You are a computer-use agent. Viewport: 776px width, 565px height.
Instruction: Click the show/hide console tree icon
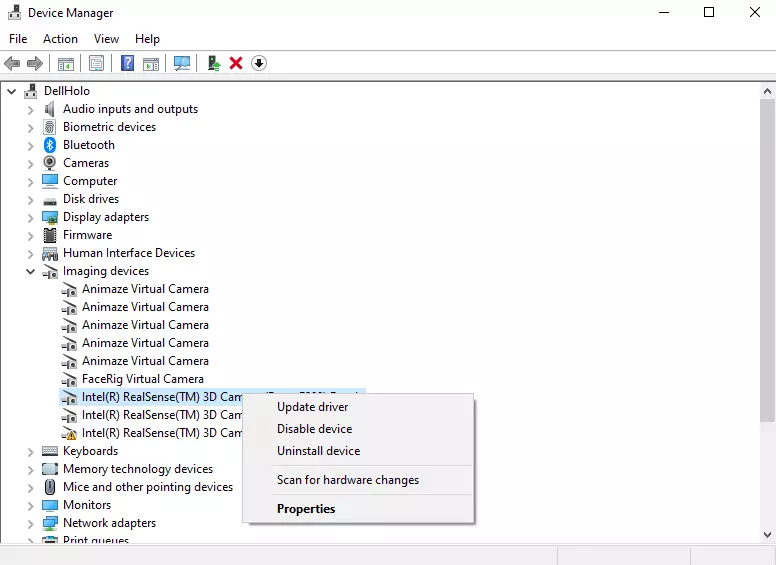[66, 63]
